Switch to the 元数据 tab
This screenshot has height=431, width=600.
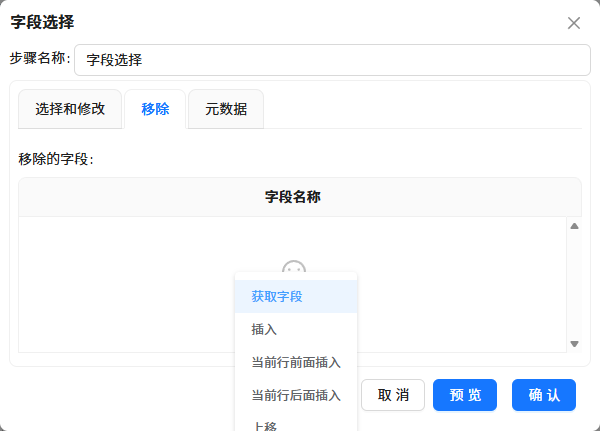226,109
